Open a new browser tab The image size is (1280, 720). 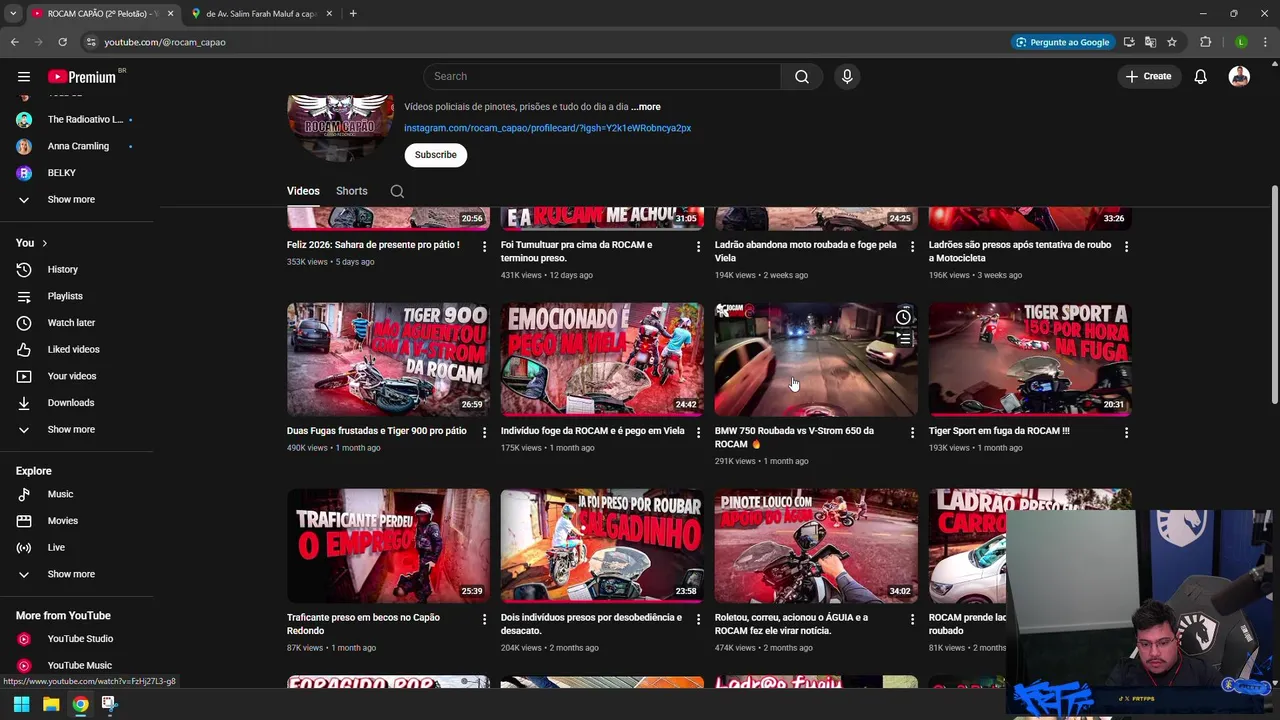pyautogui.click(x=353, y=13)
